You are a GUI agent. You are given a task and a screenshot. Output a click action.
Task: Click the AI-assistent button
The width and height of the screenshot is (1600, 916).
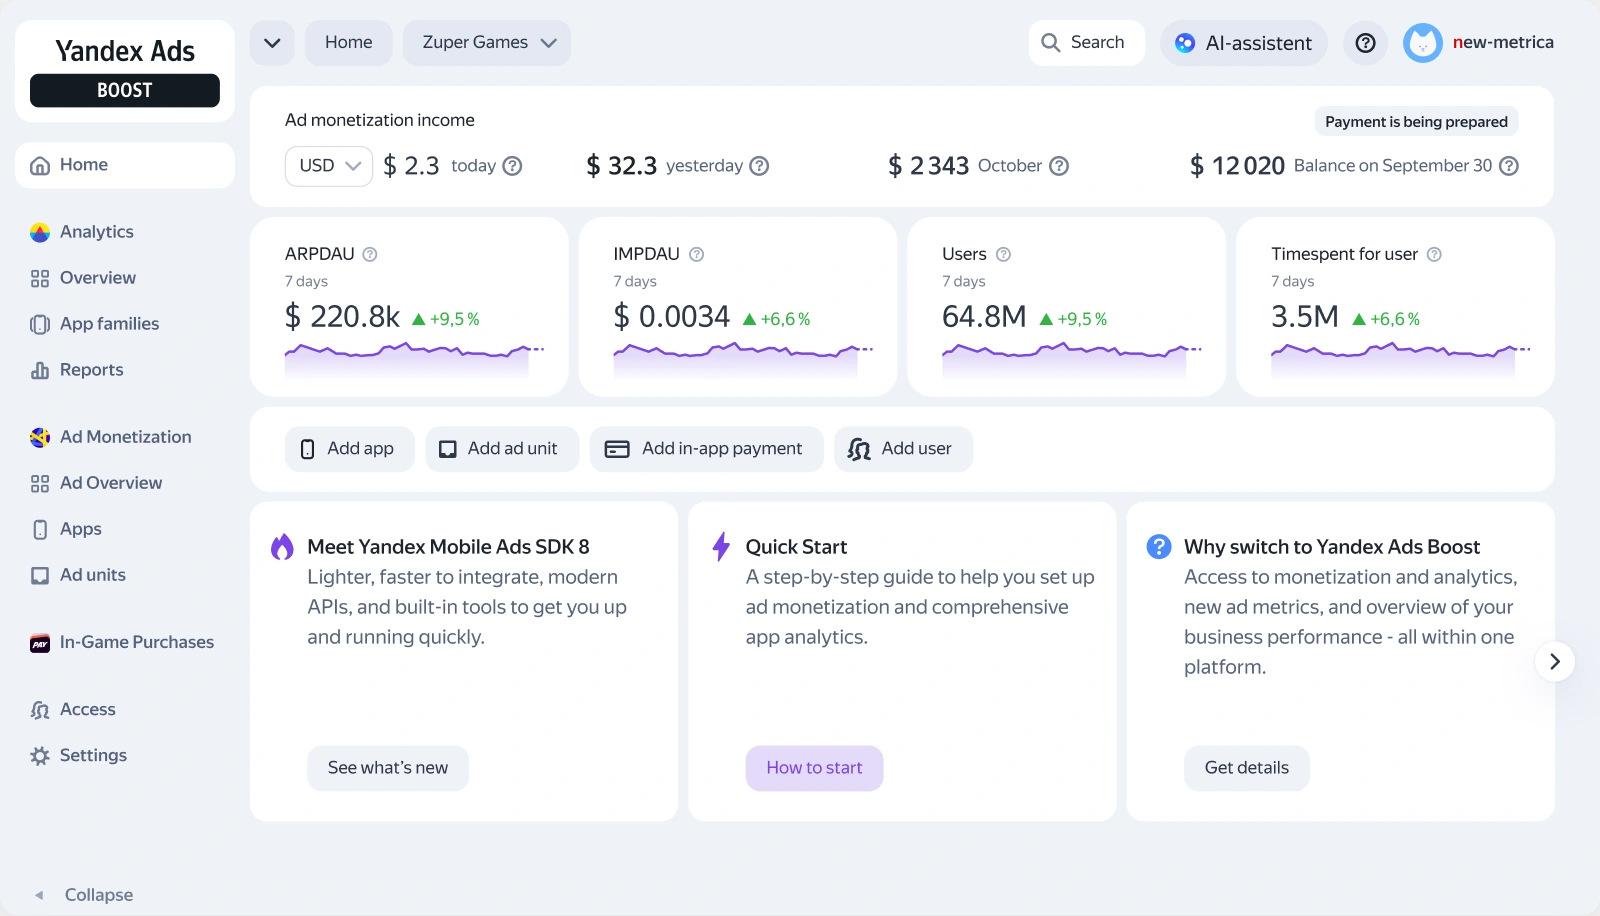coord(1244,43)
